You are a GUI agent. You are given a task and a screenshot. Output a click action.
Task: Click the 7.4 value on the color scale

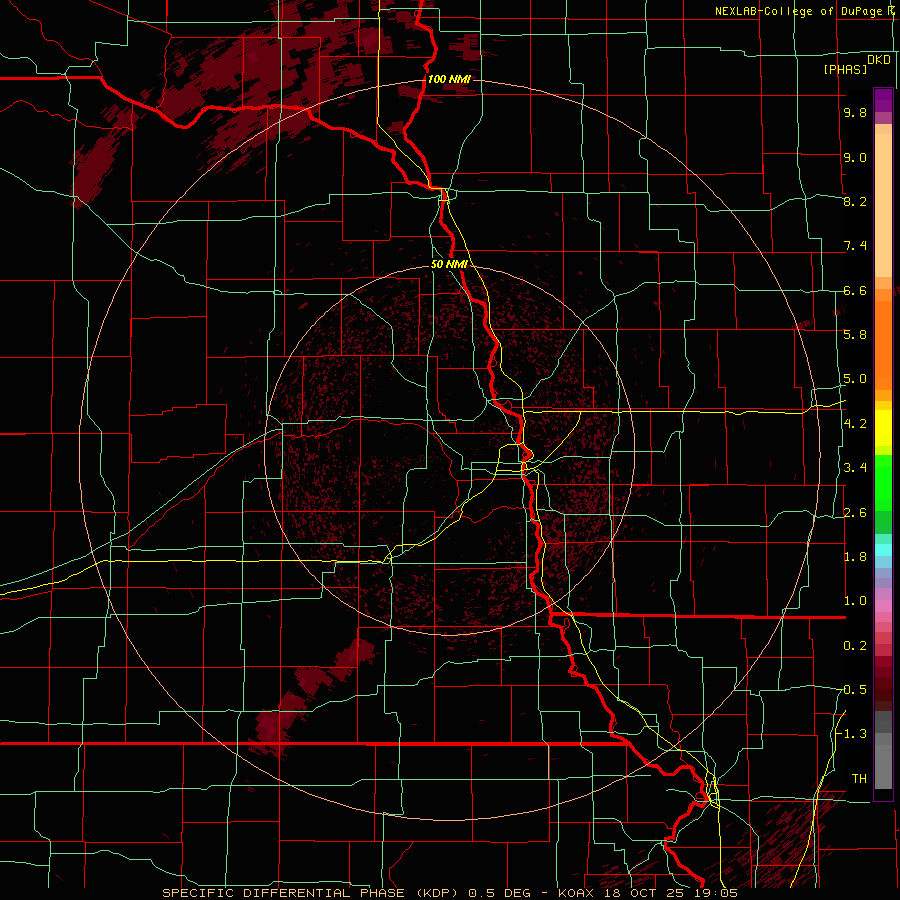(855, 246)
